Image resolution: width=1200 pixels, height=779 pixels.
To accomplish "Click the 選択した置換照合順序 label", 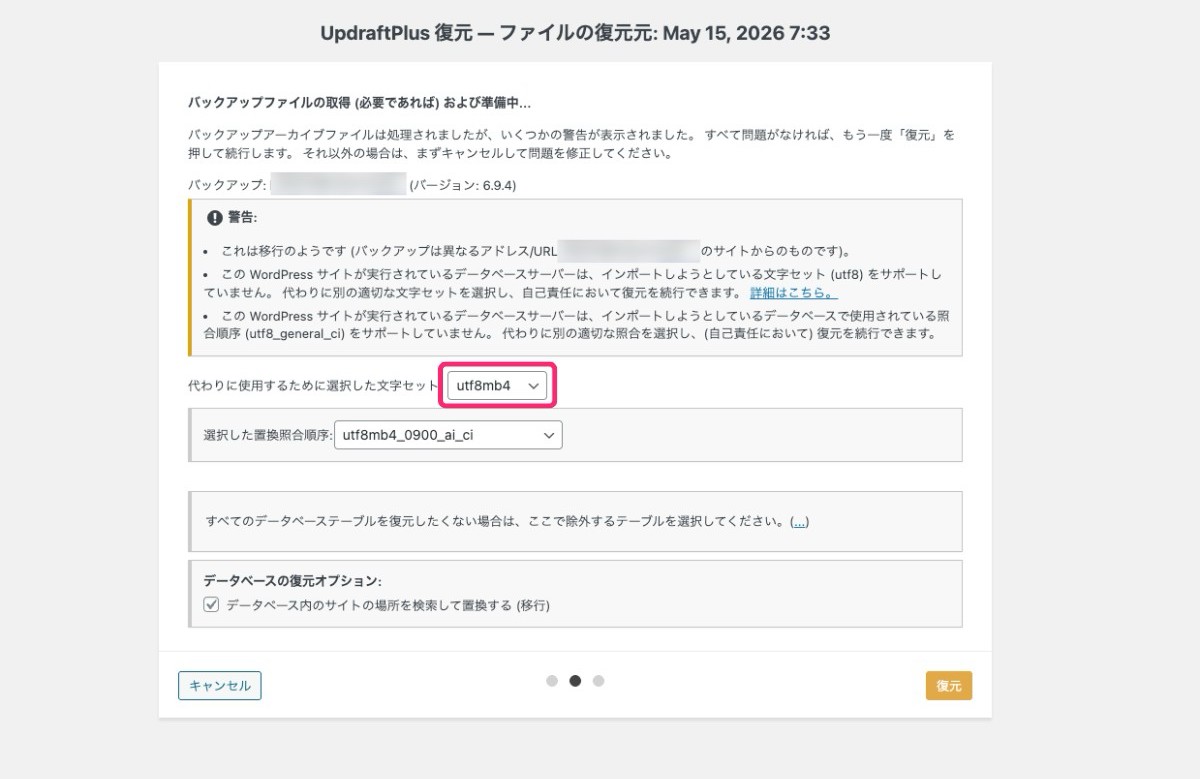I will click(x=267, y=436).
